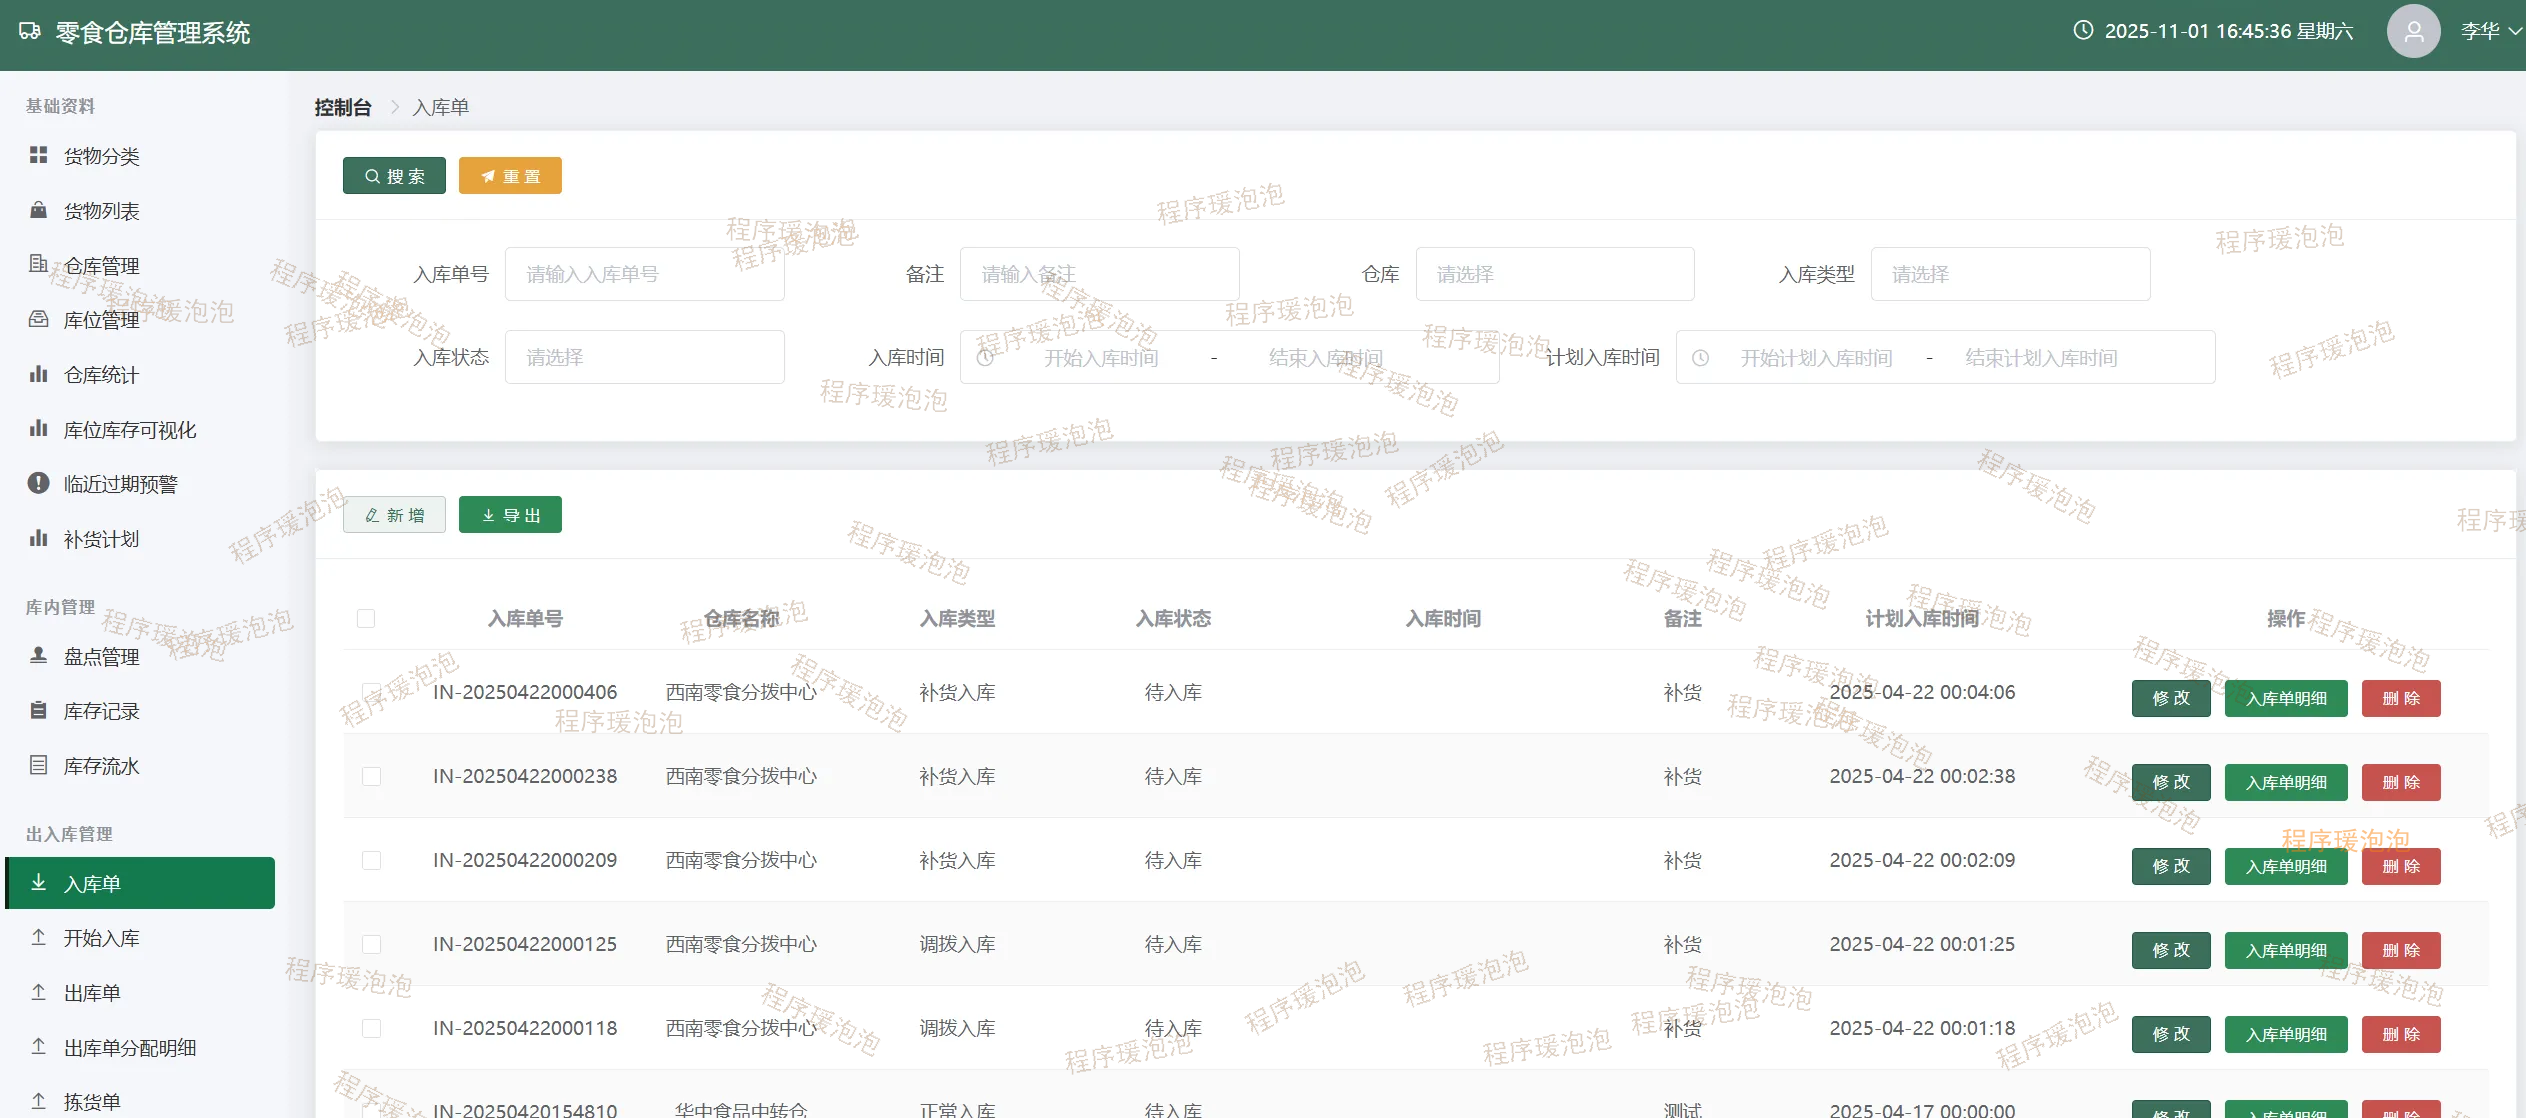Viewport: 2526px width, 1118px height.
Task: Click 入库单明细 for IN-20250422000406
Action: tap(2286, 698)
